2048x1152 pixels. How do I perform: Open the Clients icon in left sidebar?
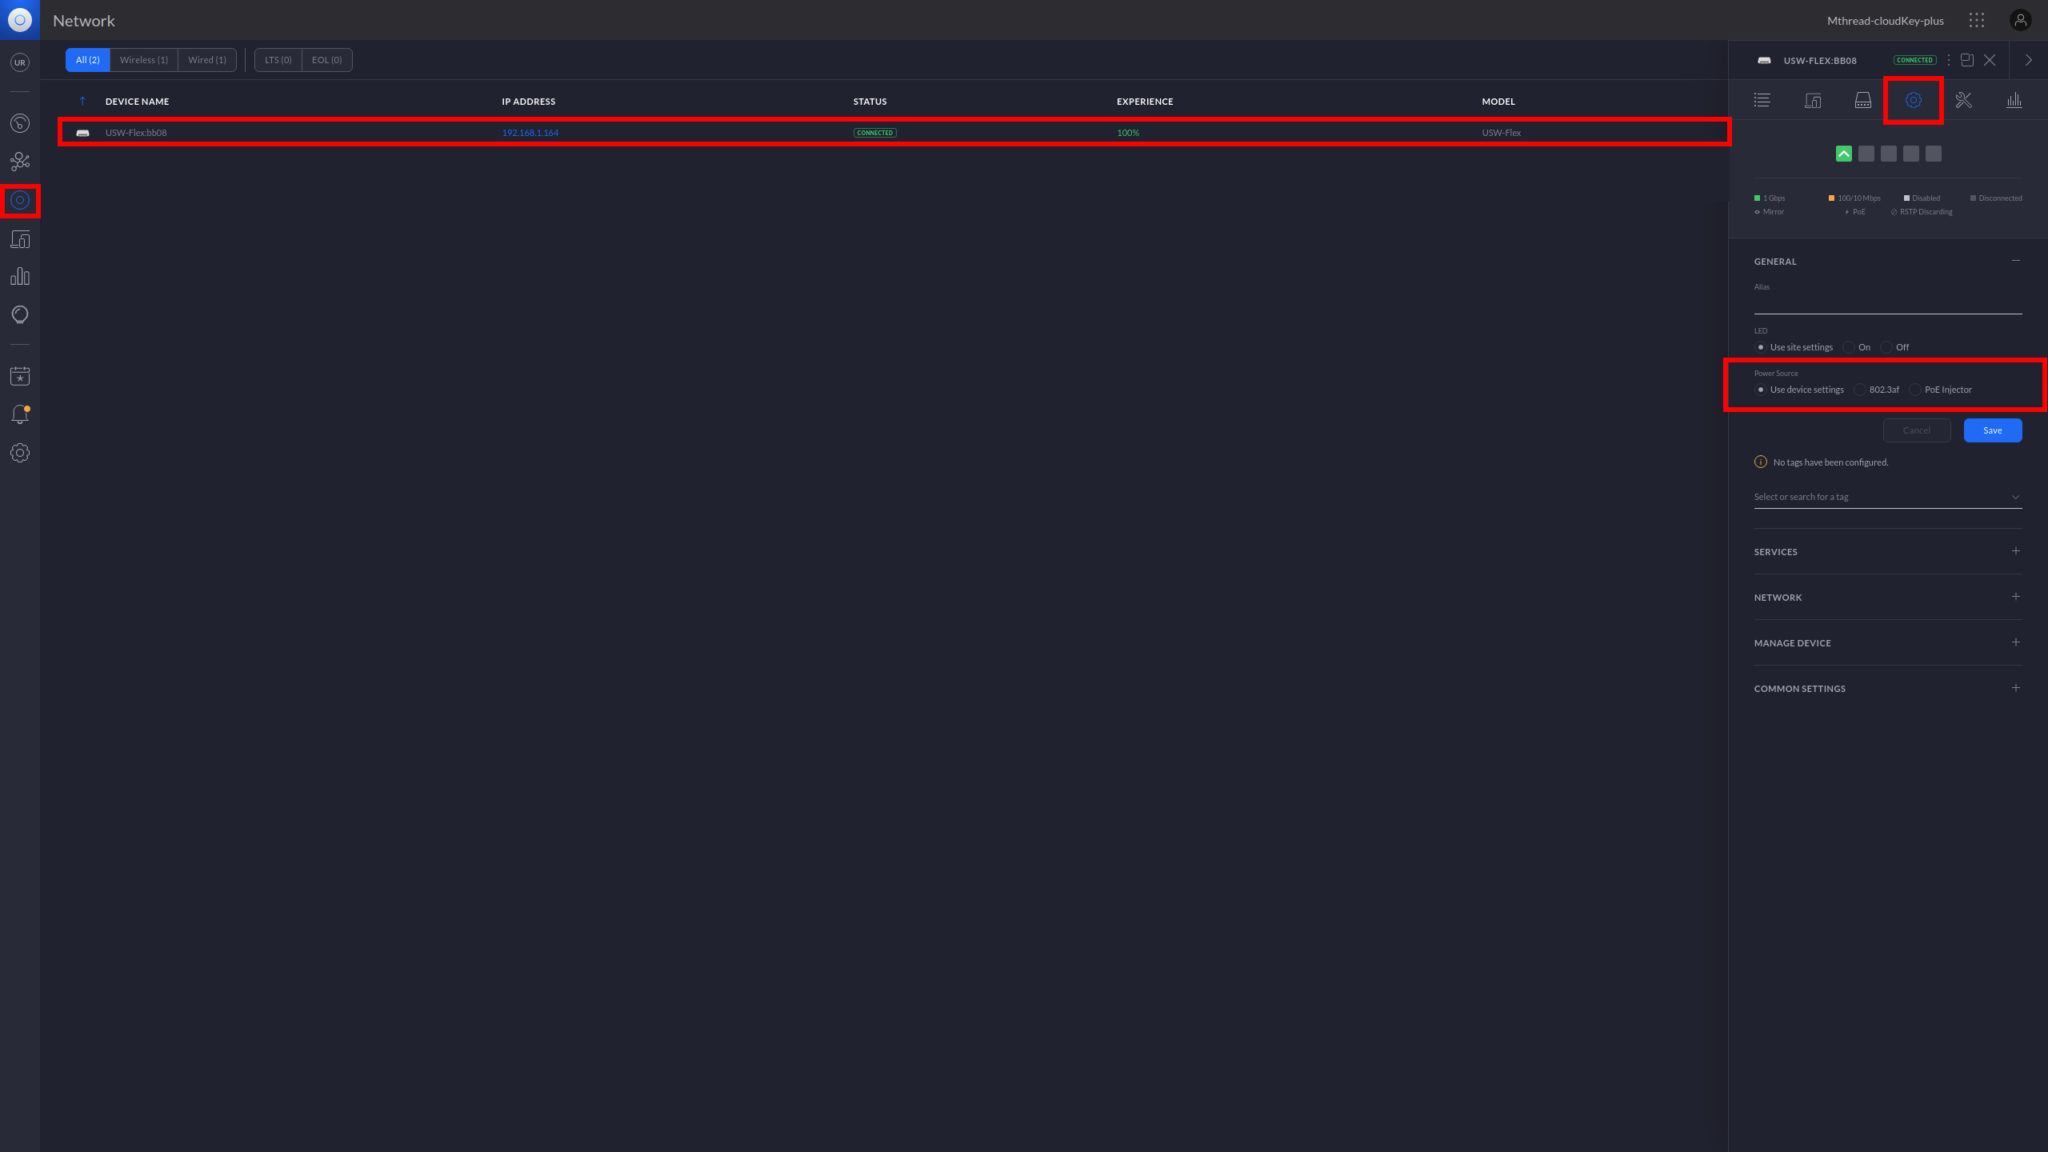pos(20,239)
